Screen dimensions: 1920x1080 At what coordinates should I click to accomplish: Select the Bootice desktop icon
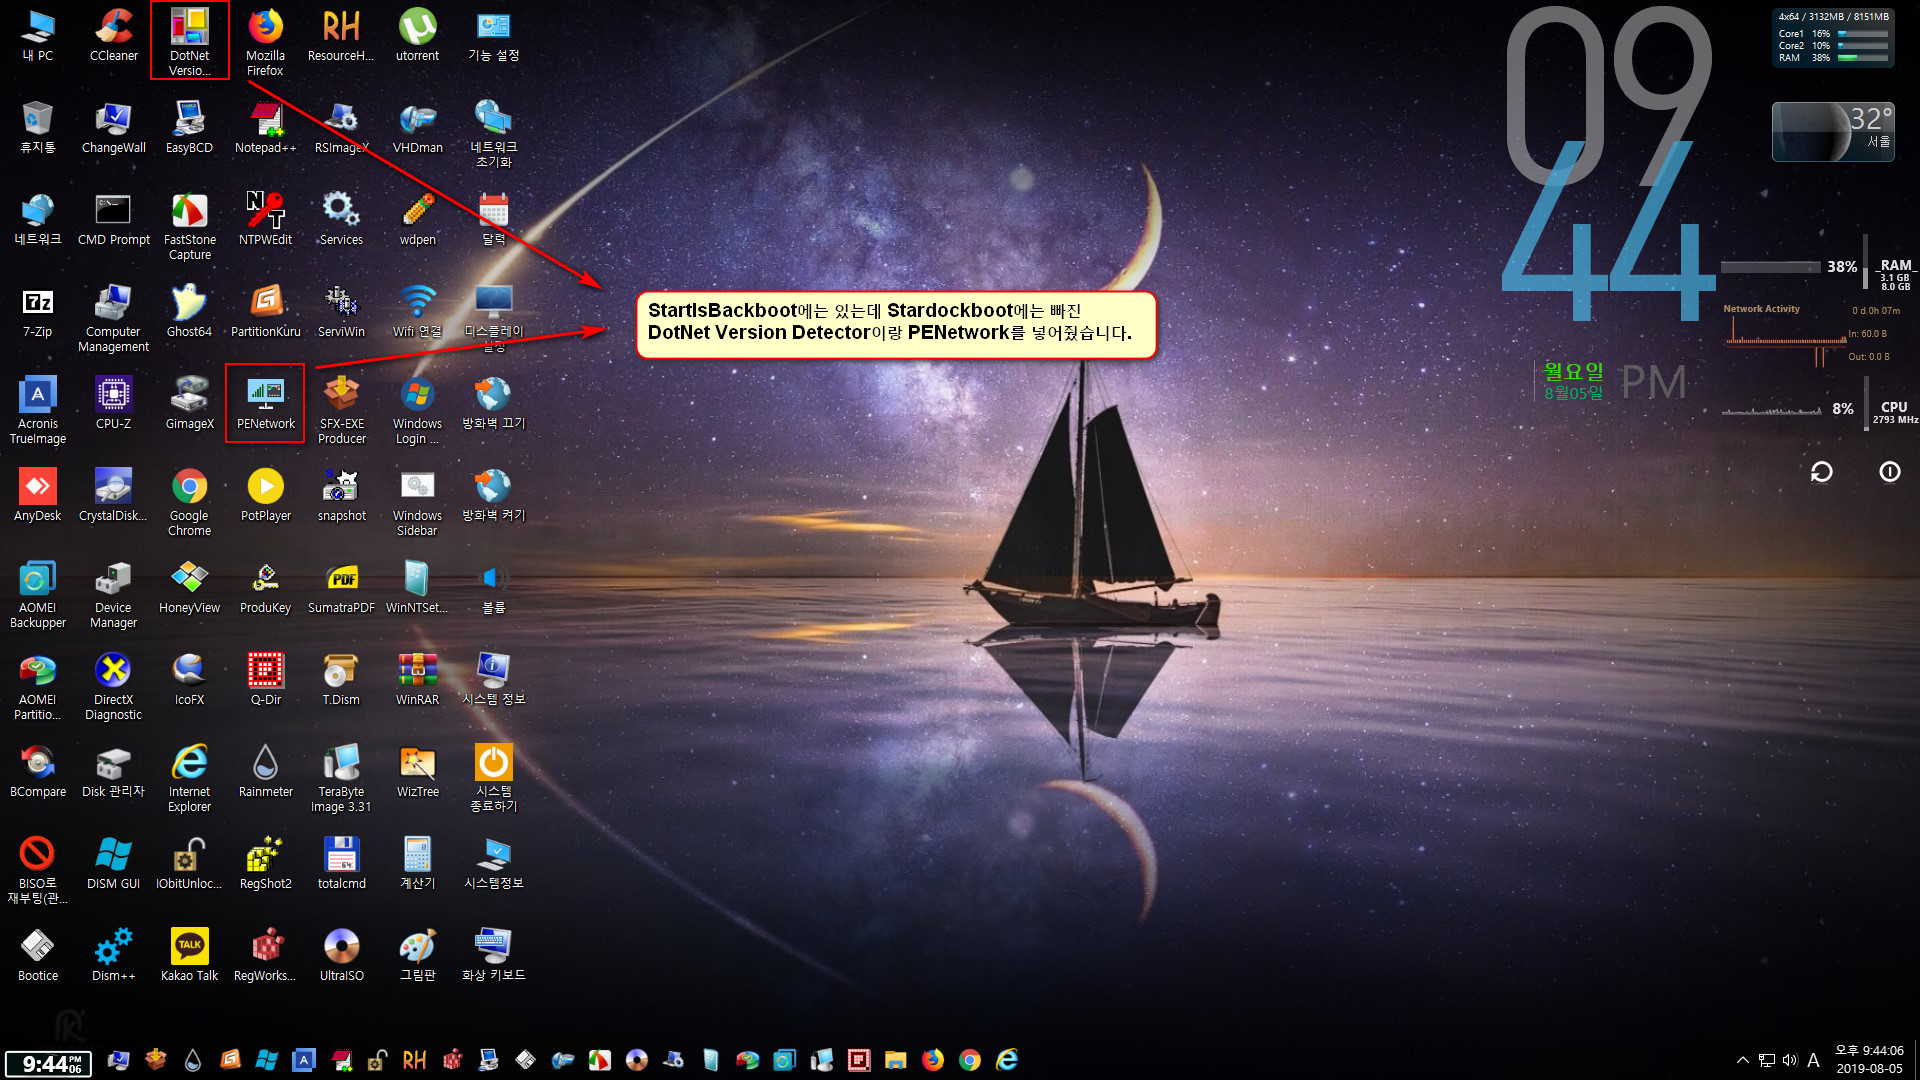[x=37, y=955]
